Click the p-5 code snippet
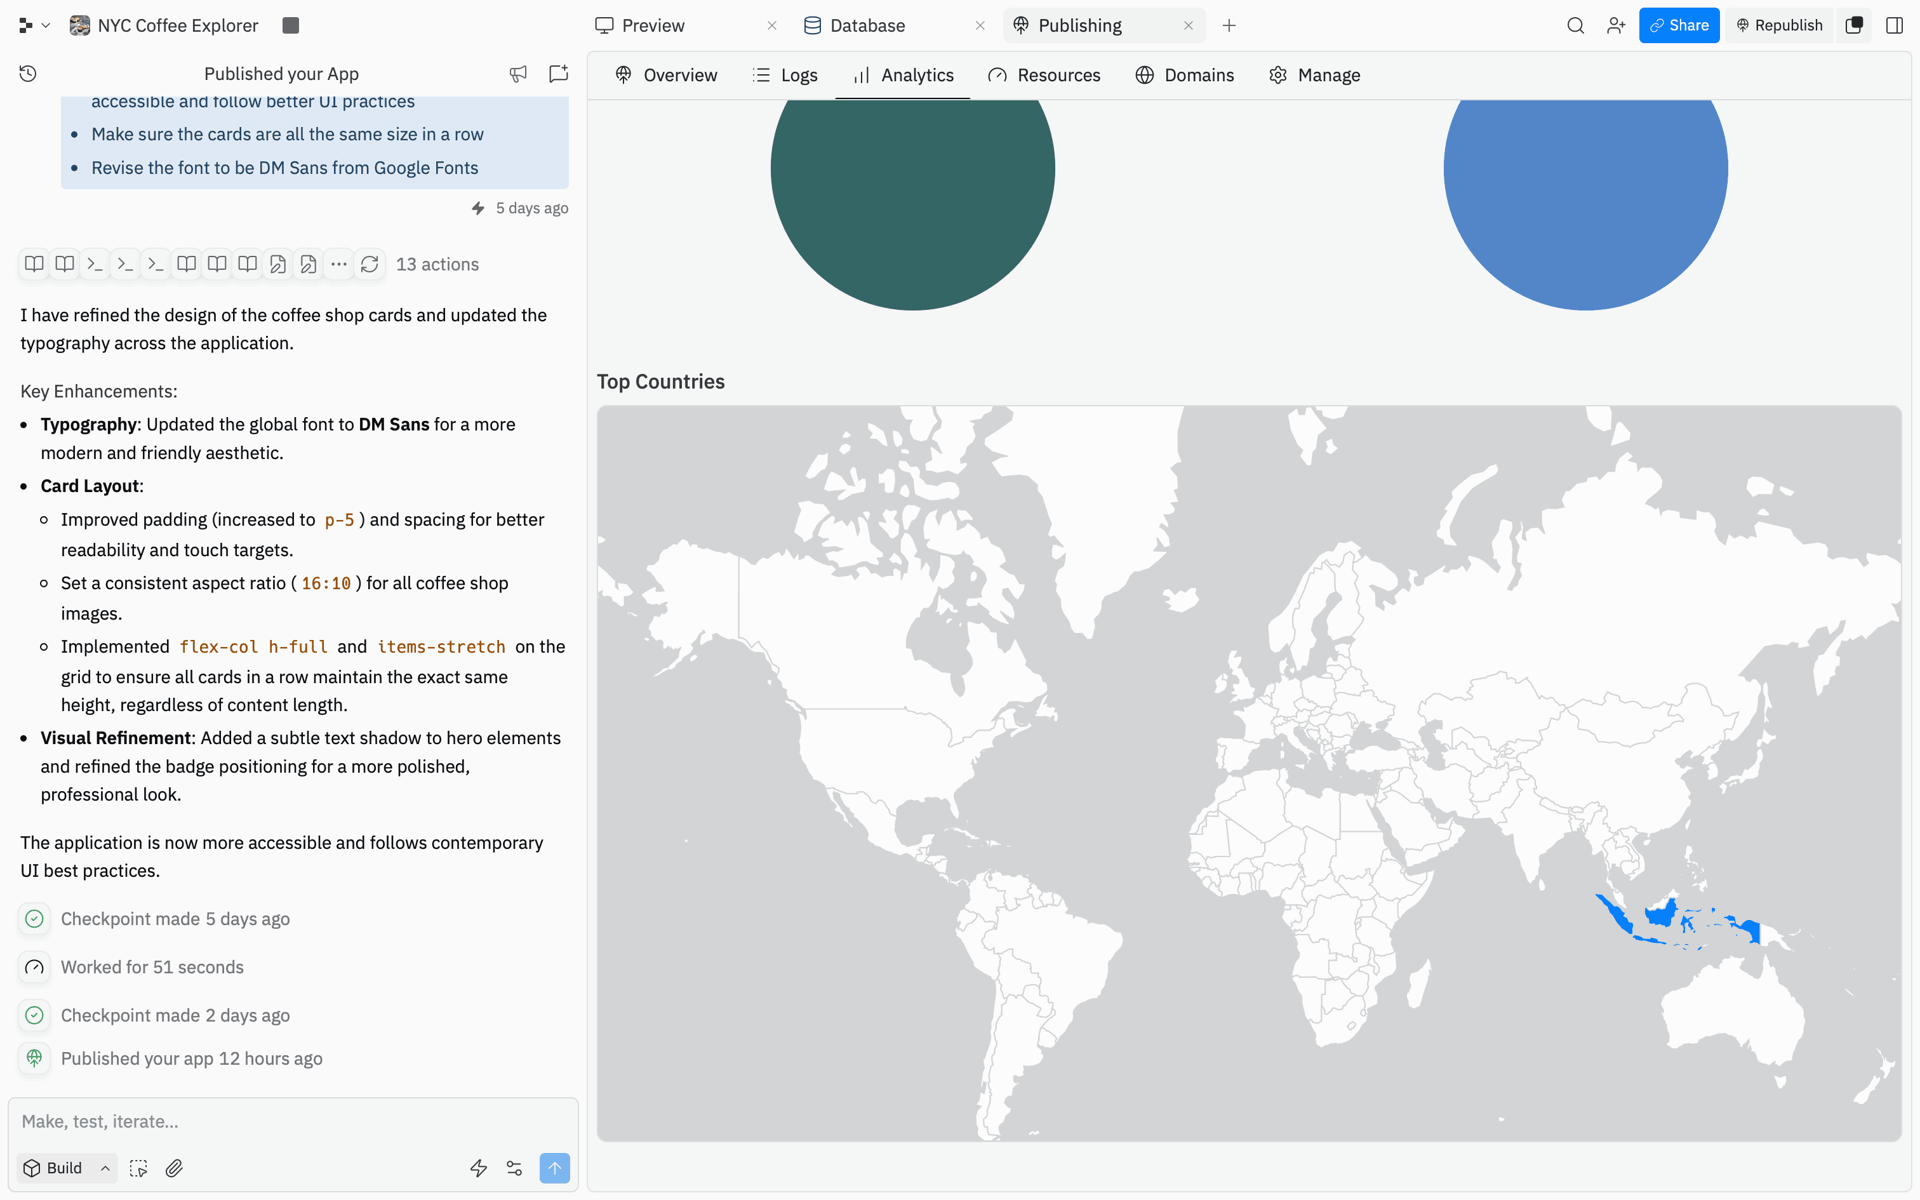 pos(339,520)
